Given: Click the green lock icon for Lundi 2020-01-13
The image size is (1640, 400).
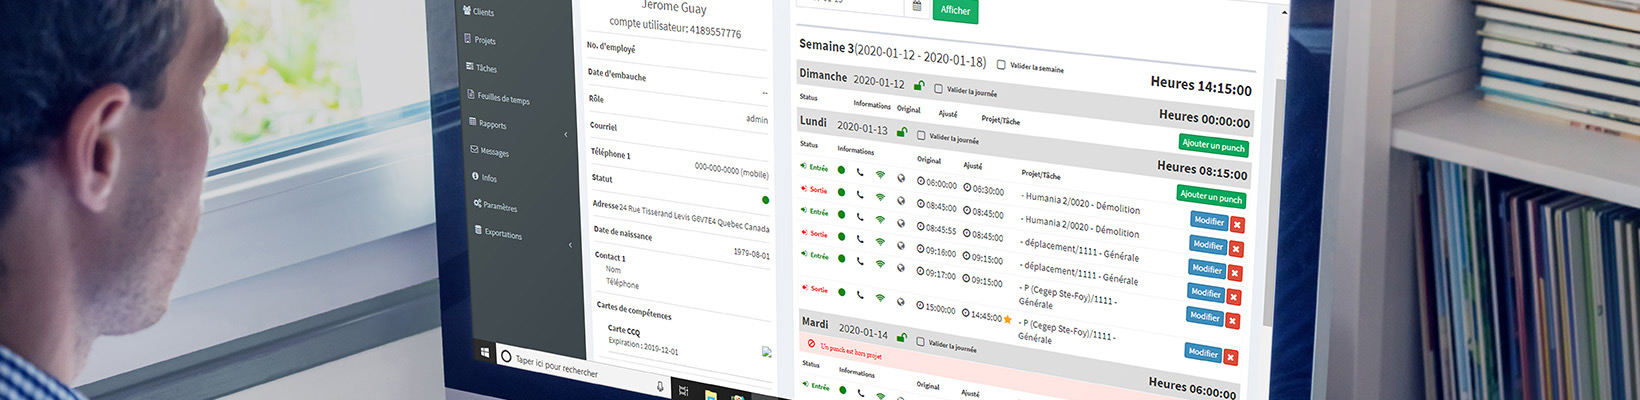Looking at the screenshot, I should click(901, 132).
